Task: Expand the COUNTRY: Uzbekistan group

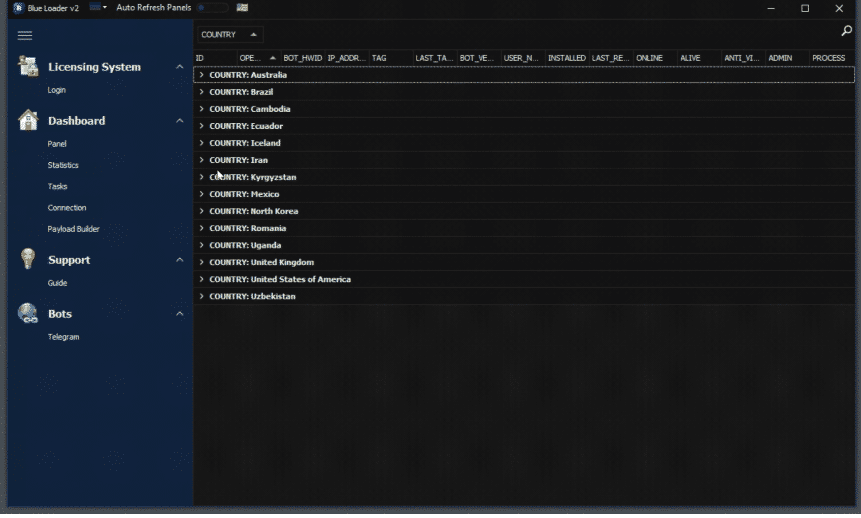Action: [x=202, y=296]
